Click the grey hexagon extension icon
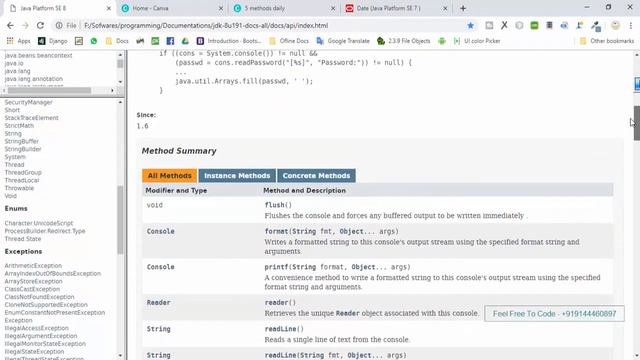Screen dimensions: 640x360 [519, 25]
